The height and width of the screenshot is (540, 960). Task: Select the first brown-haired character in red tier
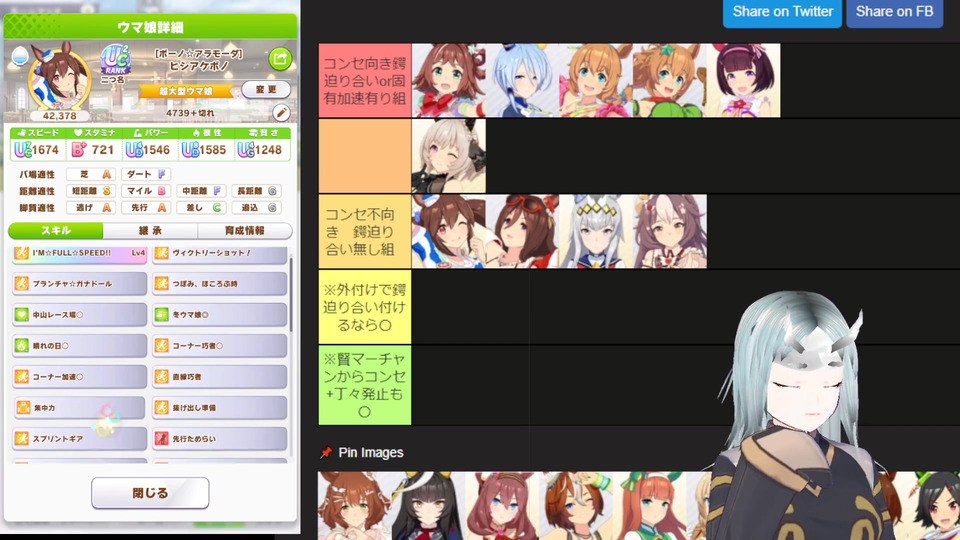pos(449,80)
